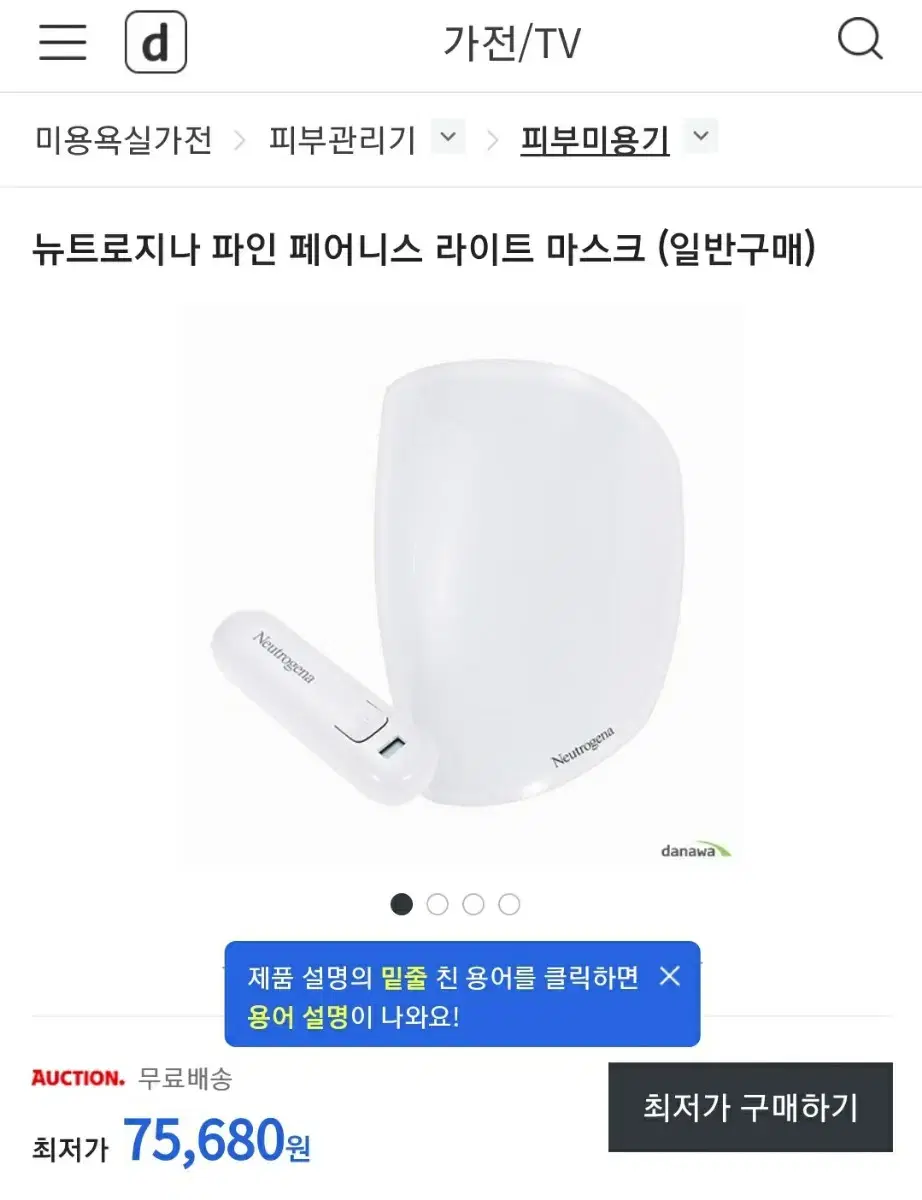Click the Auction seller logo
922x1200 pixels.
click(x=78, y=1078)
